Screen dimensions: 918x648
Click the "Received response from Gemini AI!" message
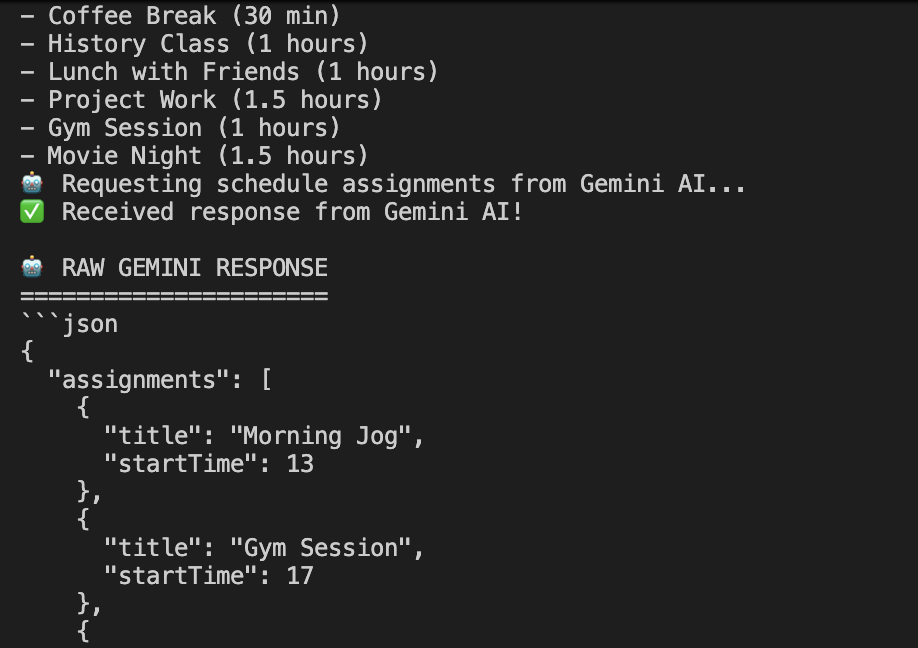tap(292, 212)
